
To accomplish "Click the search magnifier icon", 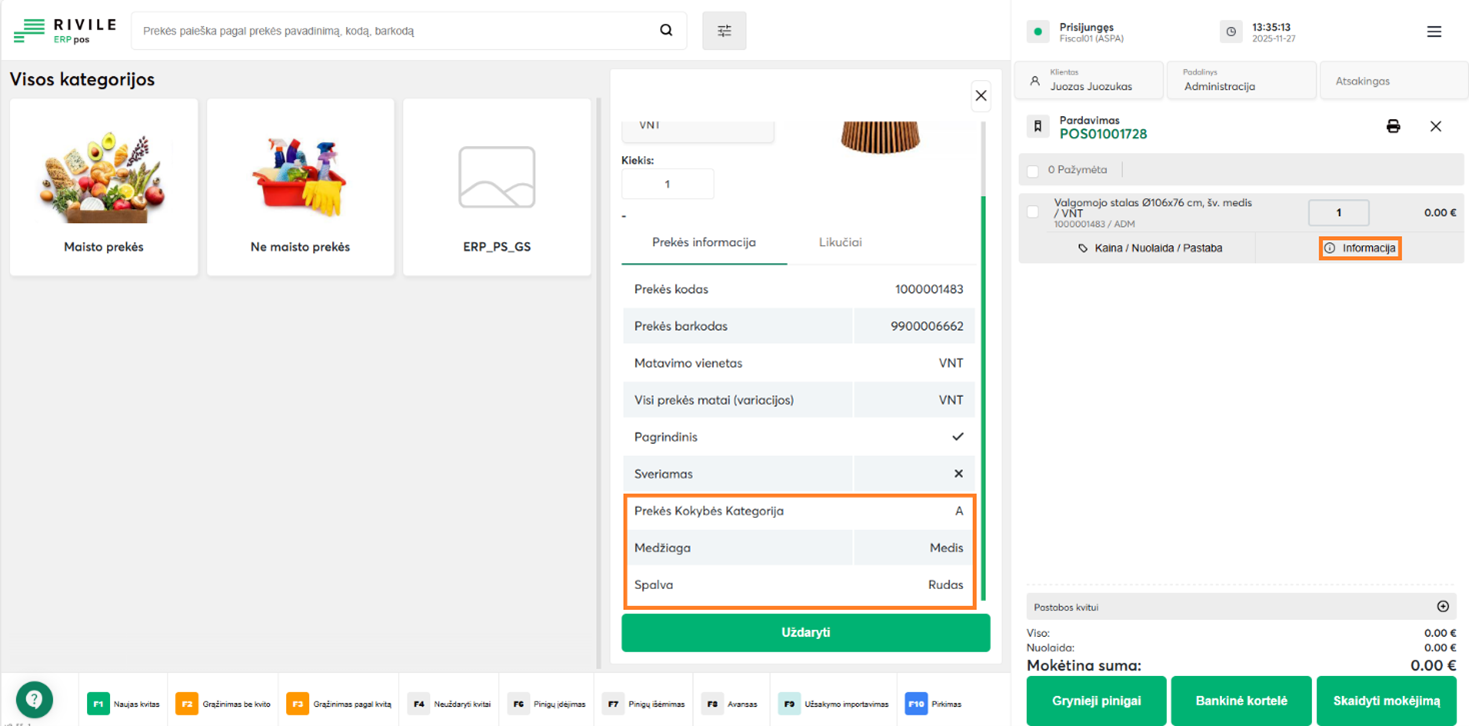I will coord(666,31).
